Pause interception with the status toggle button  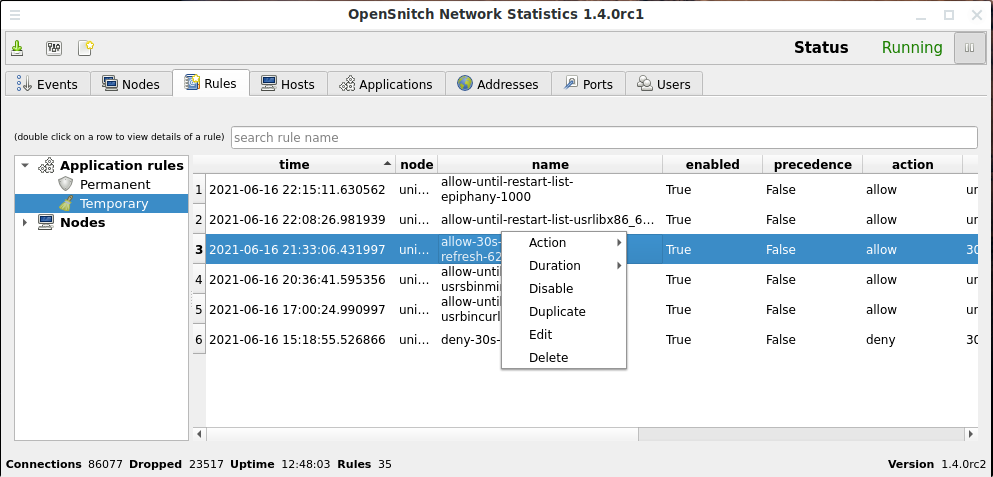[969, 48]
